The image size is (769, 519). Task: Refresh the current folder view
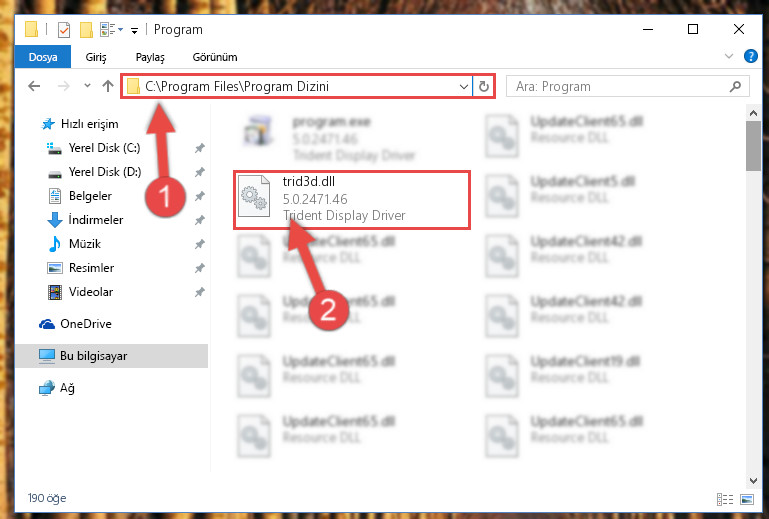pyautogui.click(x=484, y=86)
